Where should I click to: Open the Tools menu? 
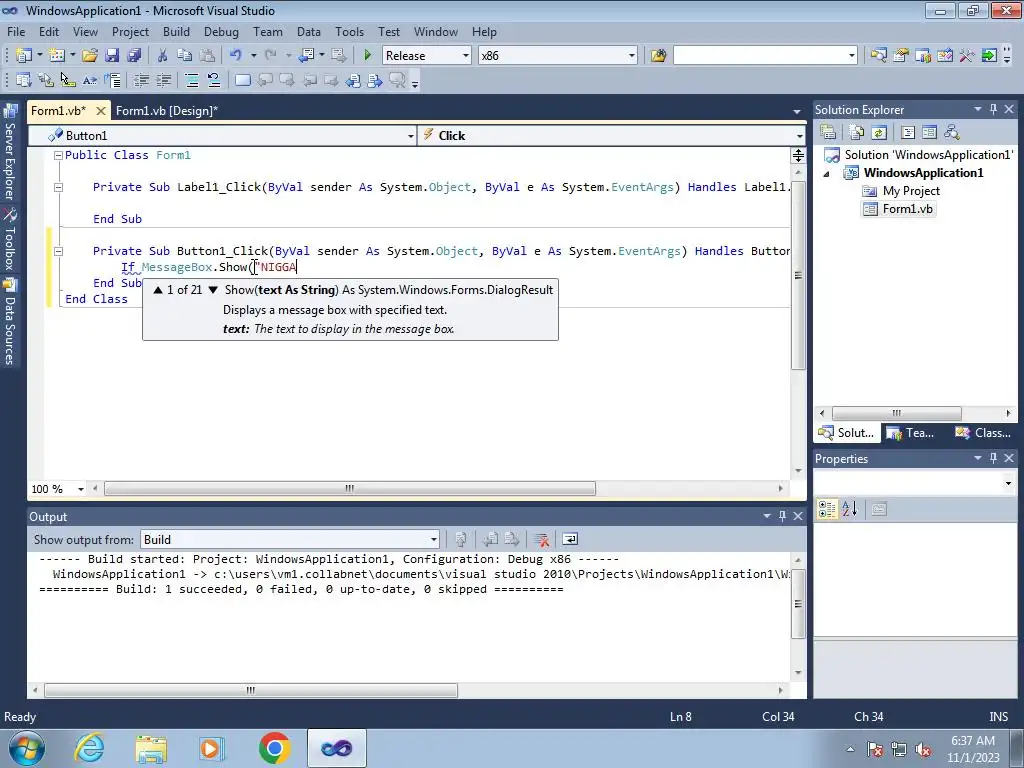349,31
